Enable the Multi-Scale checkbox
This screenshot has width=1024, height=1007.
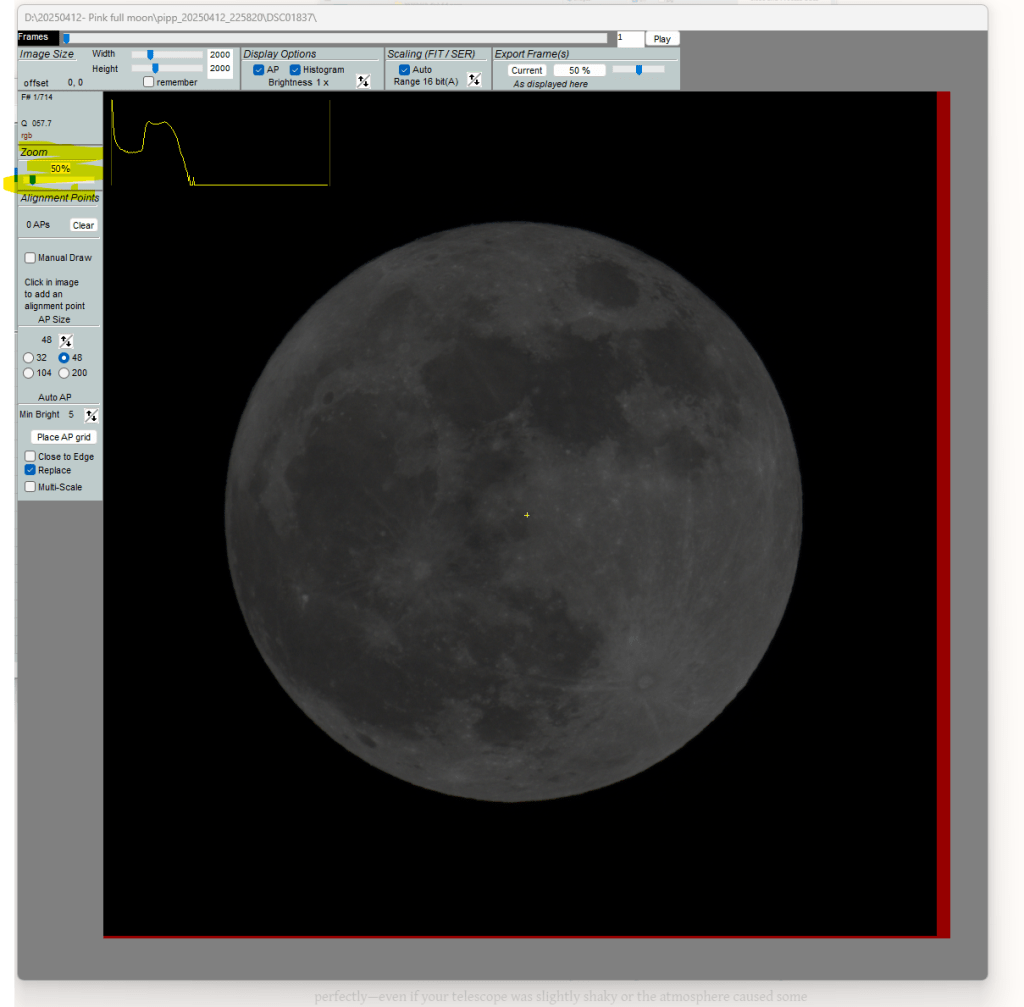pyautogui.click(x=30, y=487)
